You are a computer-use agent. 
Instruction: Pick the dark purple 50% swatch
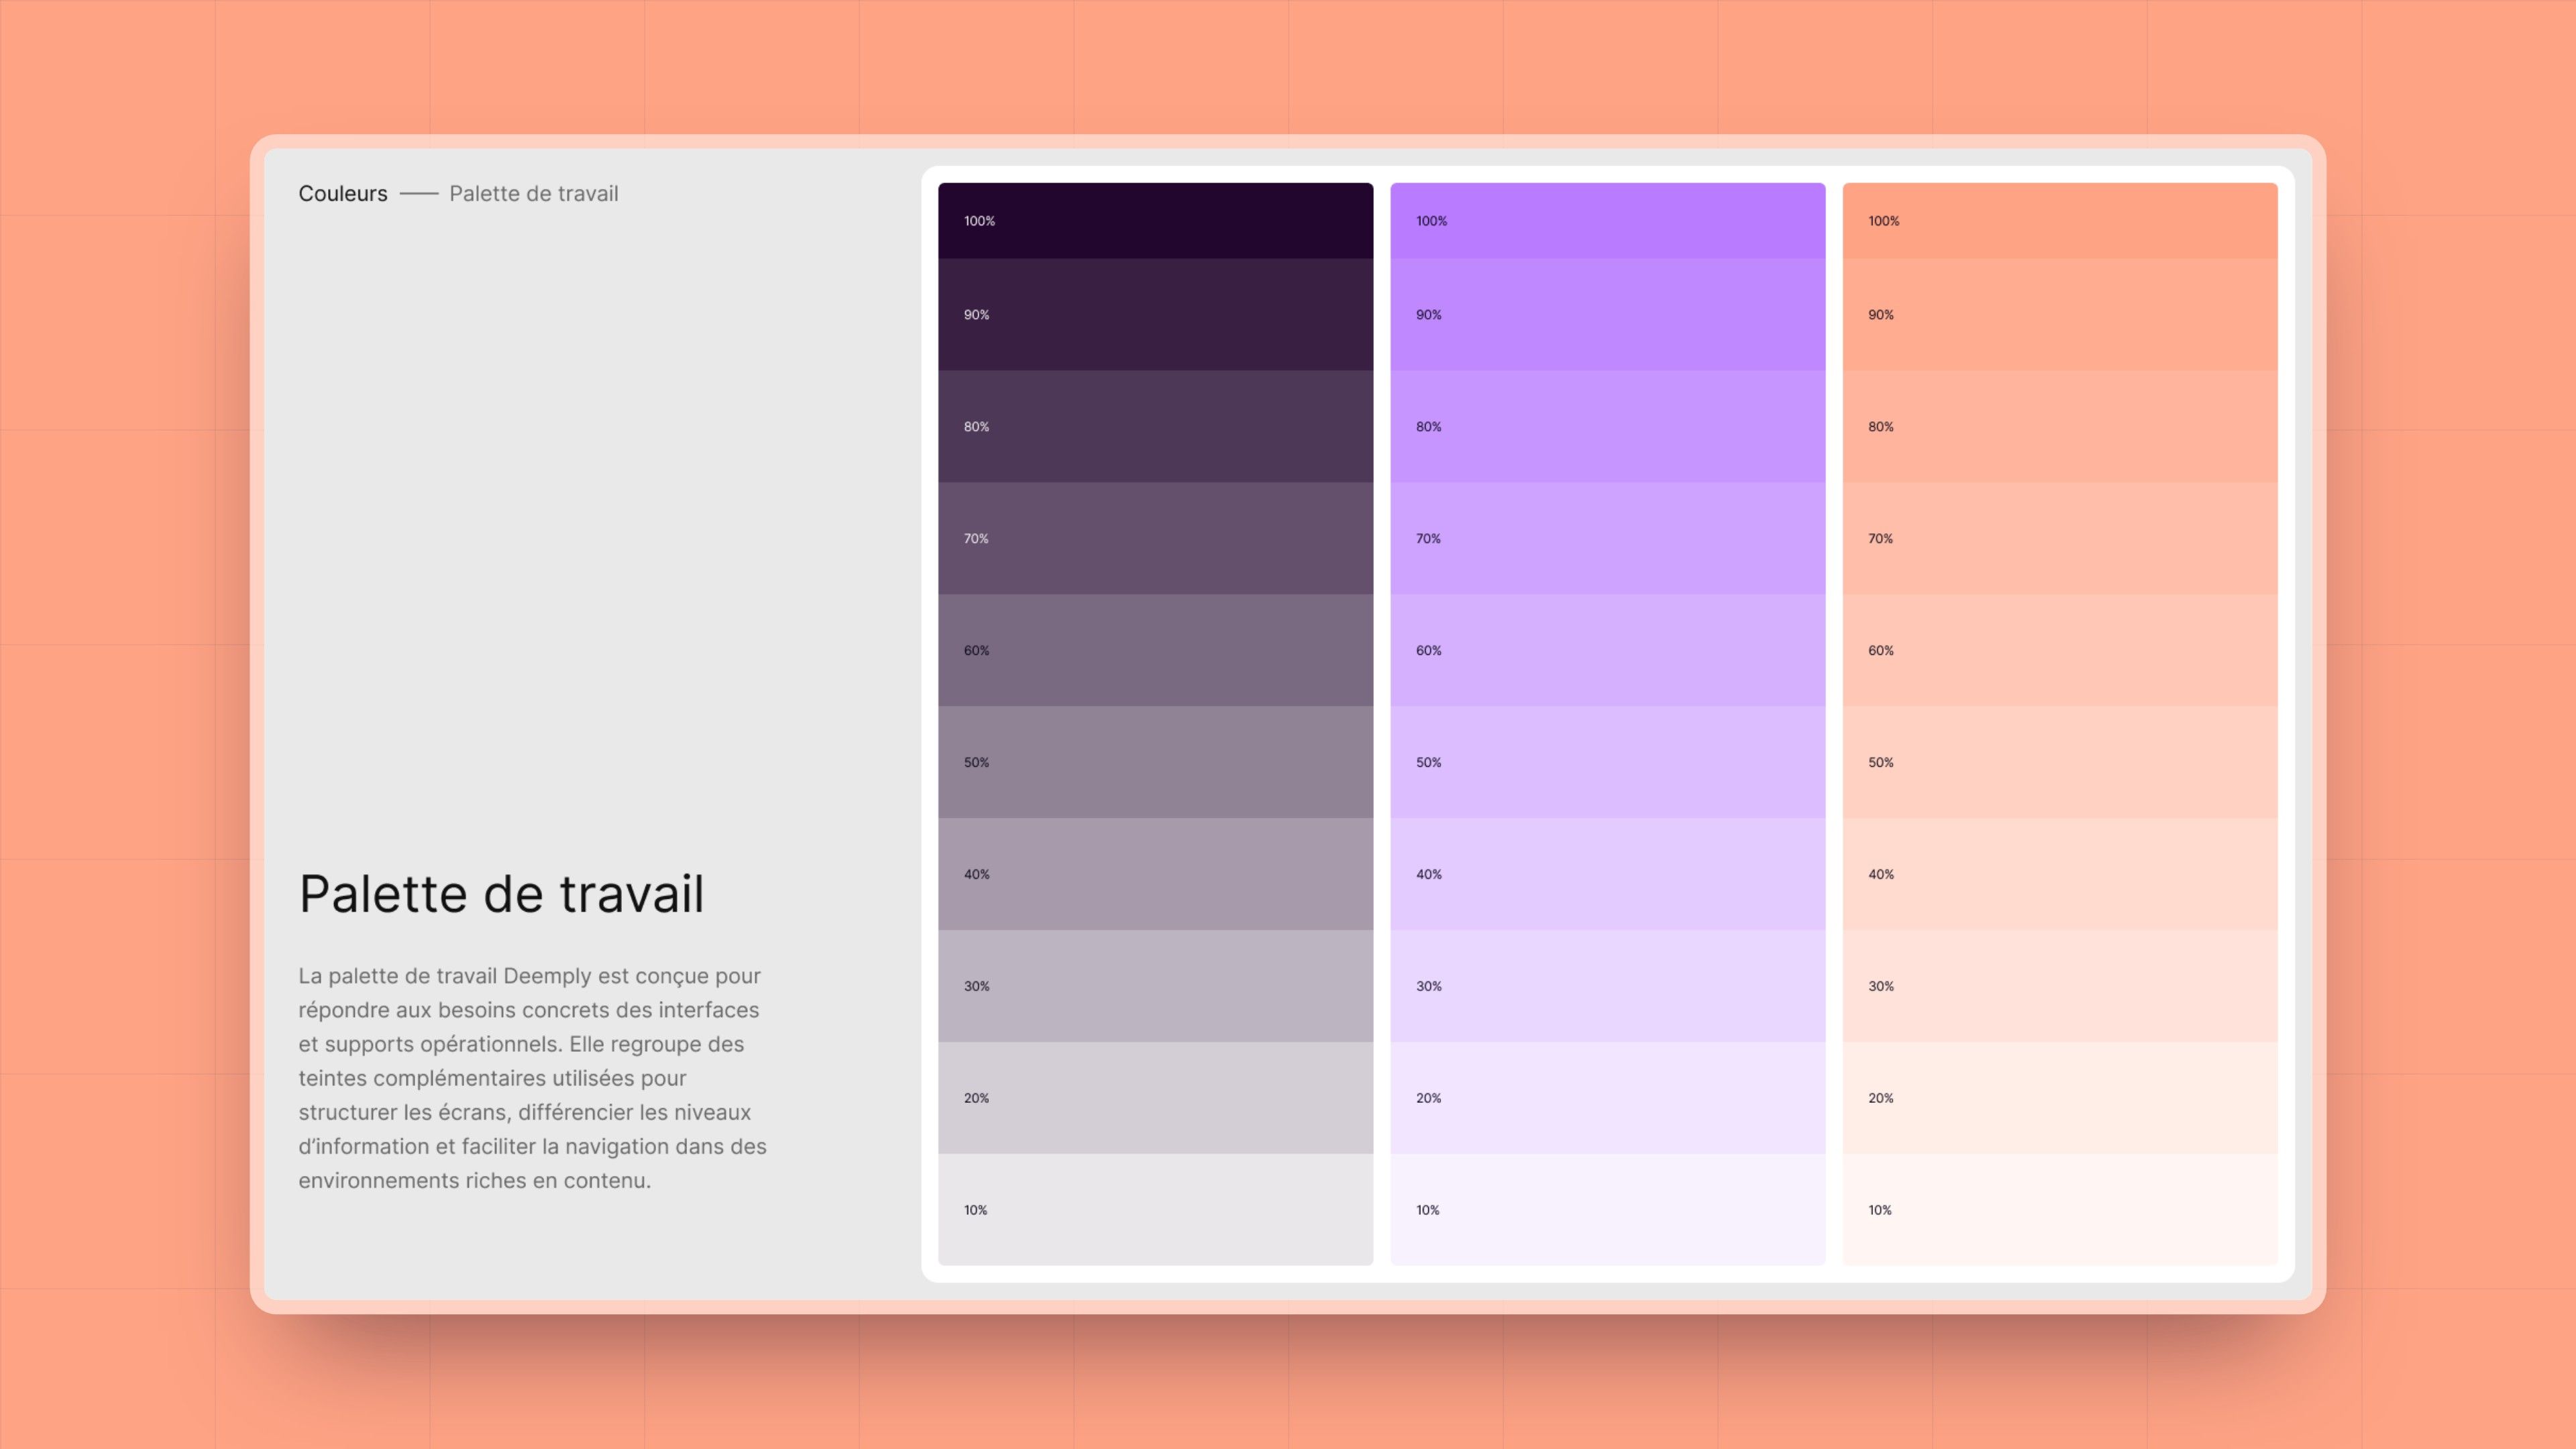[x=1155, y=763]
